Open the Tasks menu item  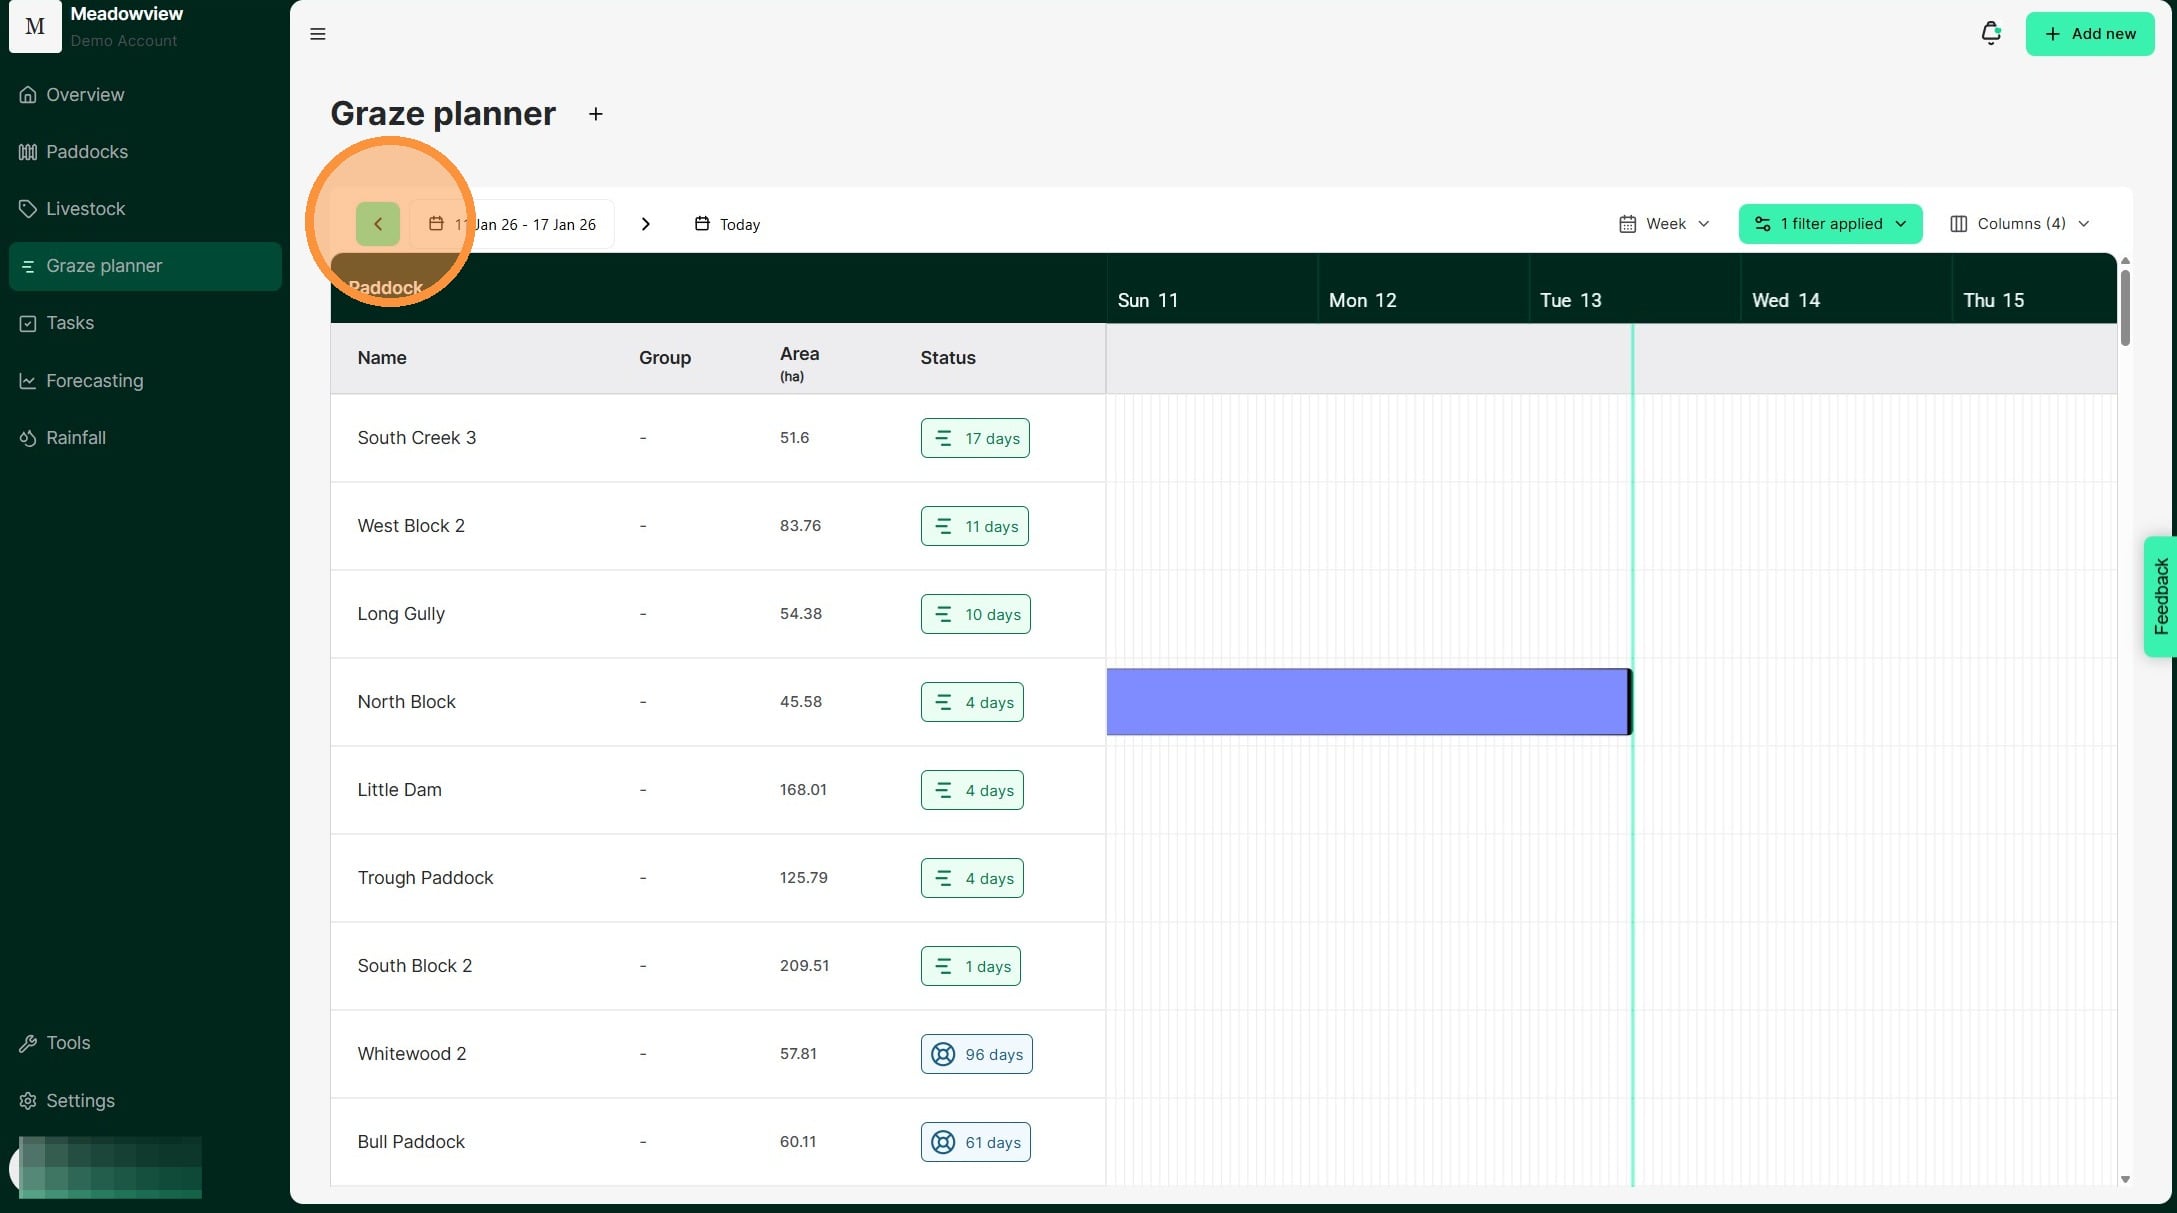(x=69, y=323)
